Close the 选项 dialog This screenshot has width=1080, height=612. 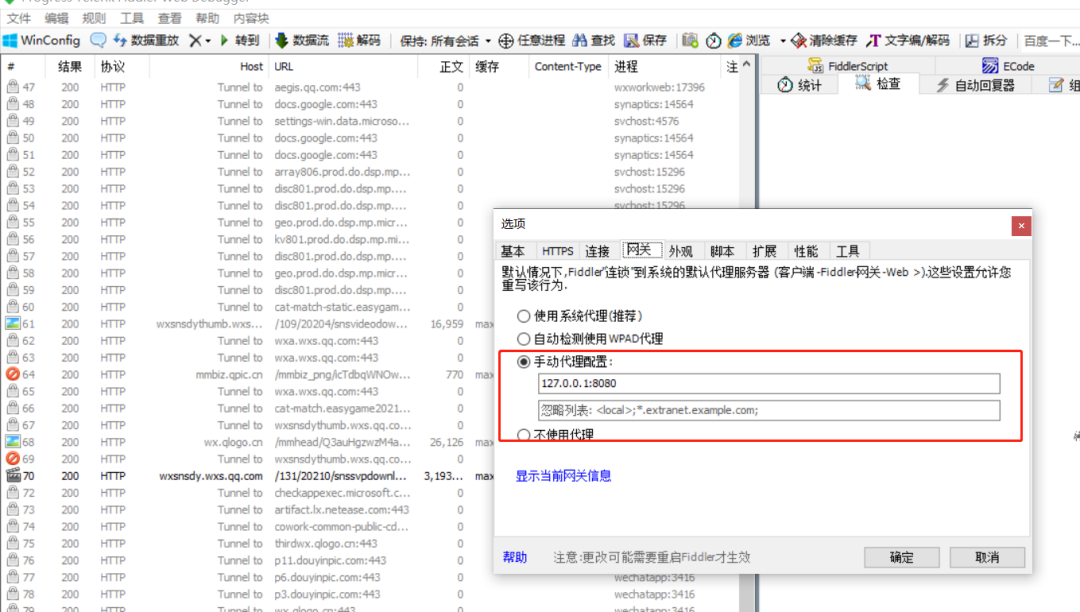(x=1021, y=226)
